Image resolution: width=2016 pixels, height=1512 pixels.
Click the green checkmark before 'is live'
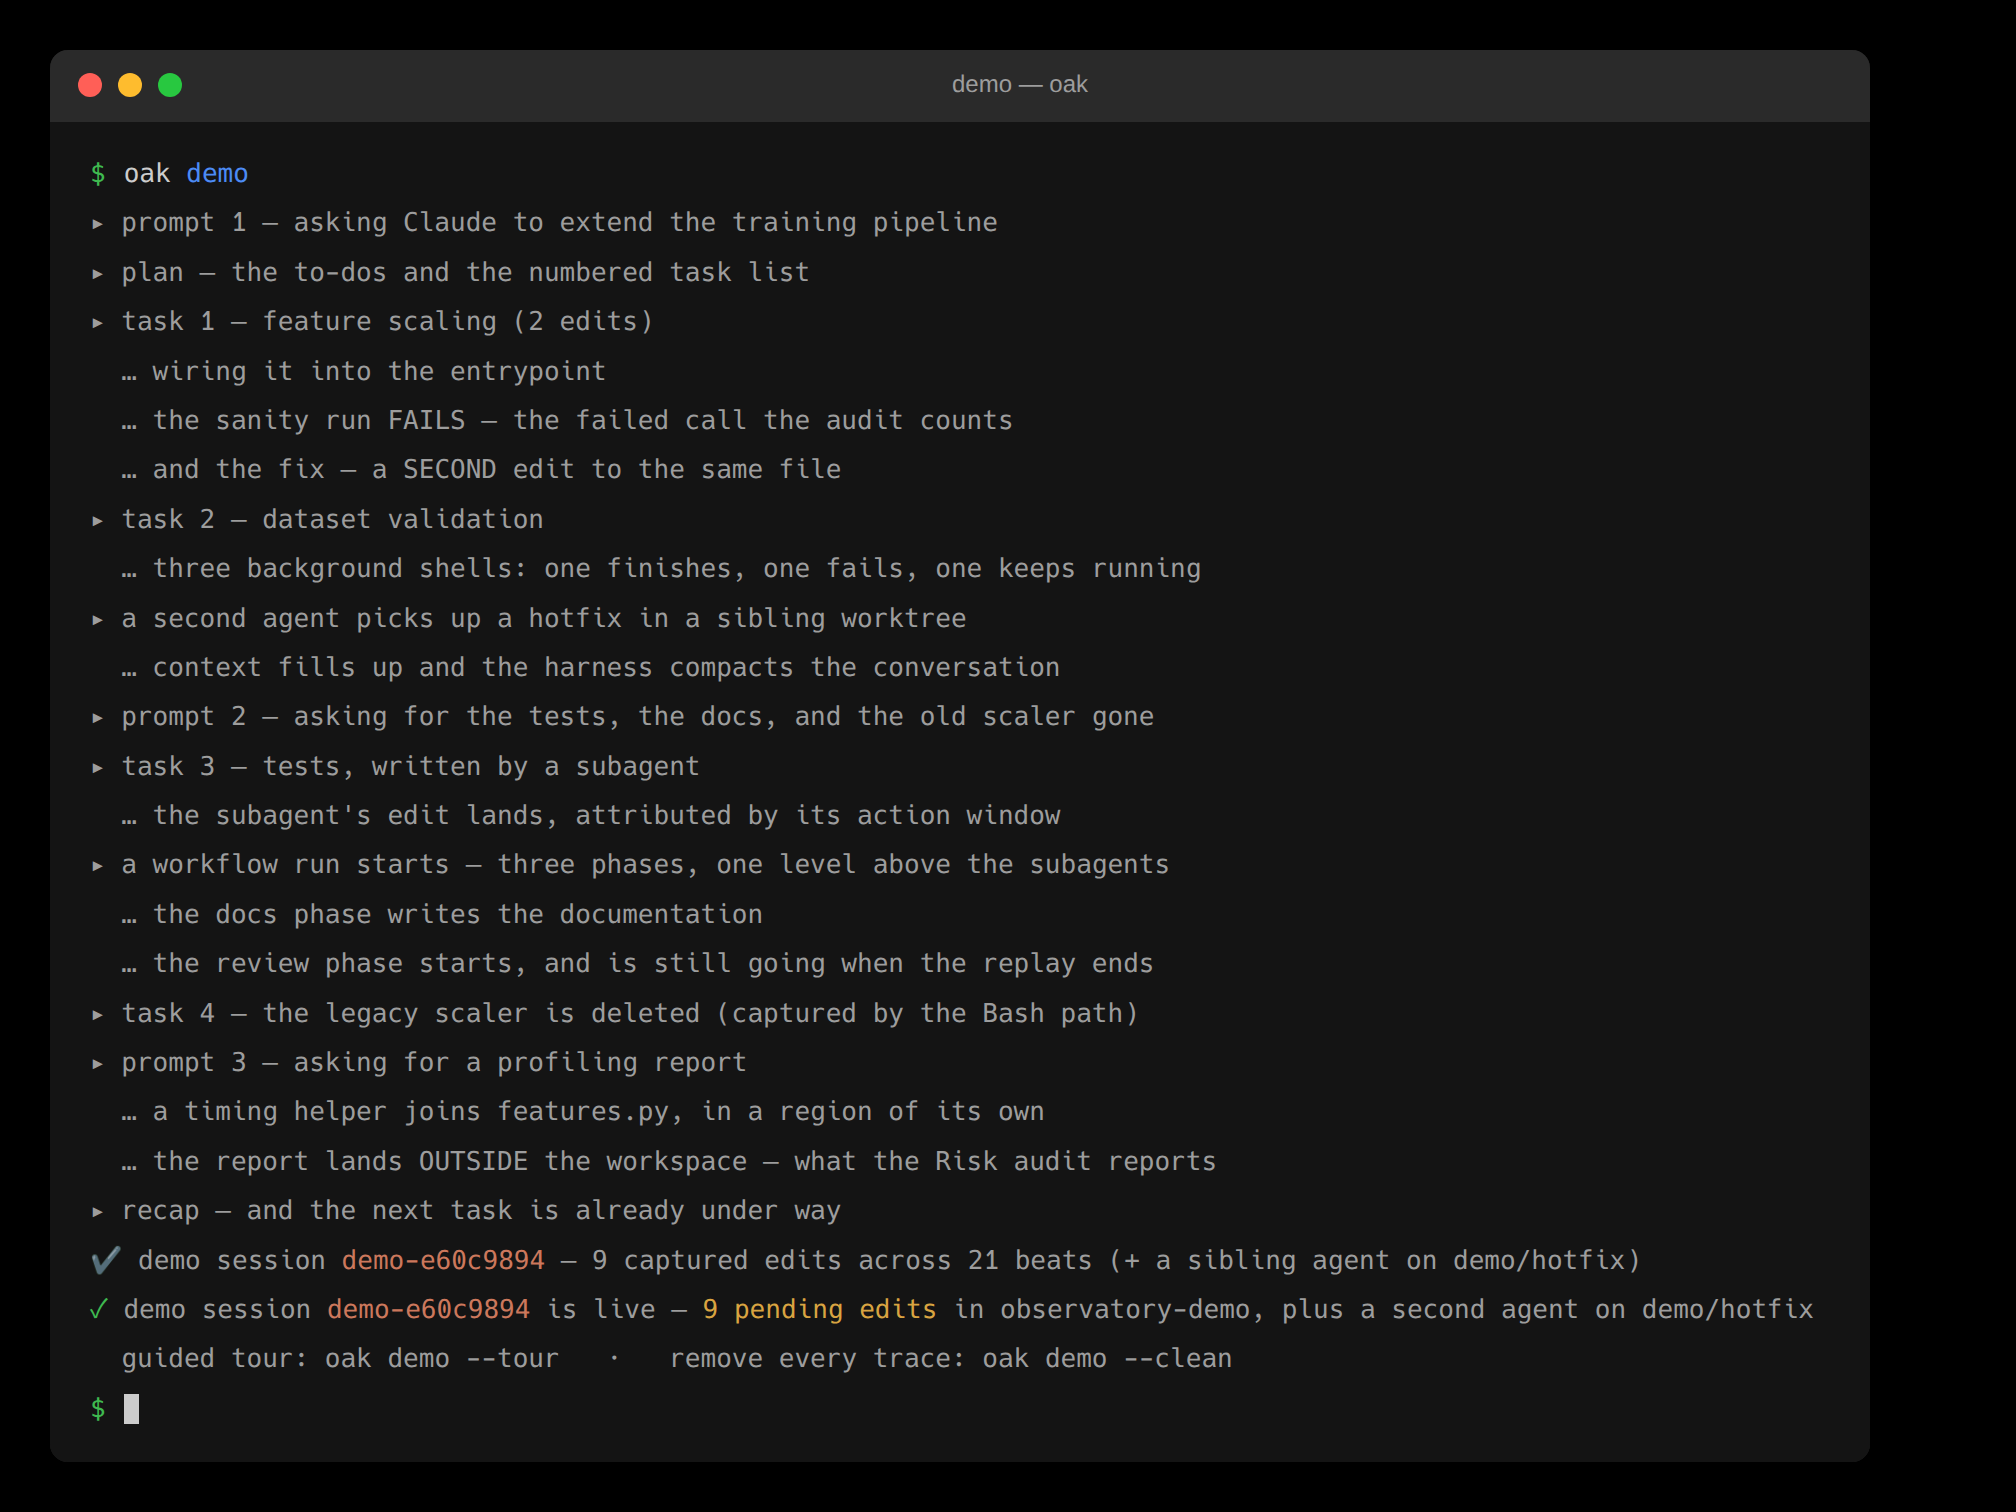(98, 1309)
